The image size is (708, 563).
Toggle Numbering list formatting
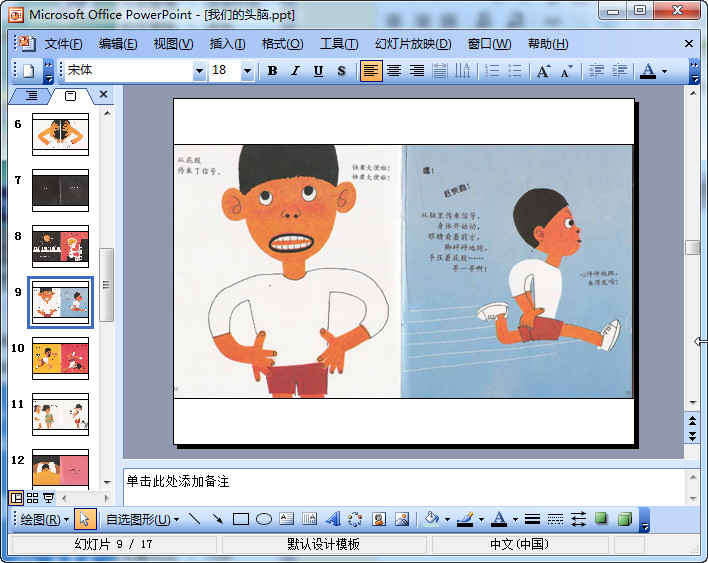492,71
